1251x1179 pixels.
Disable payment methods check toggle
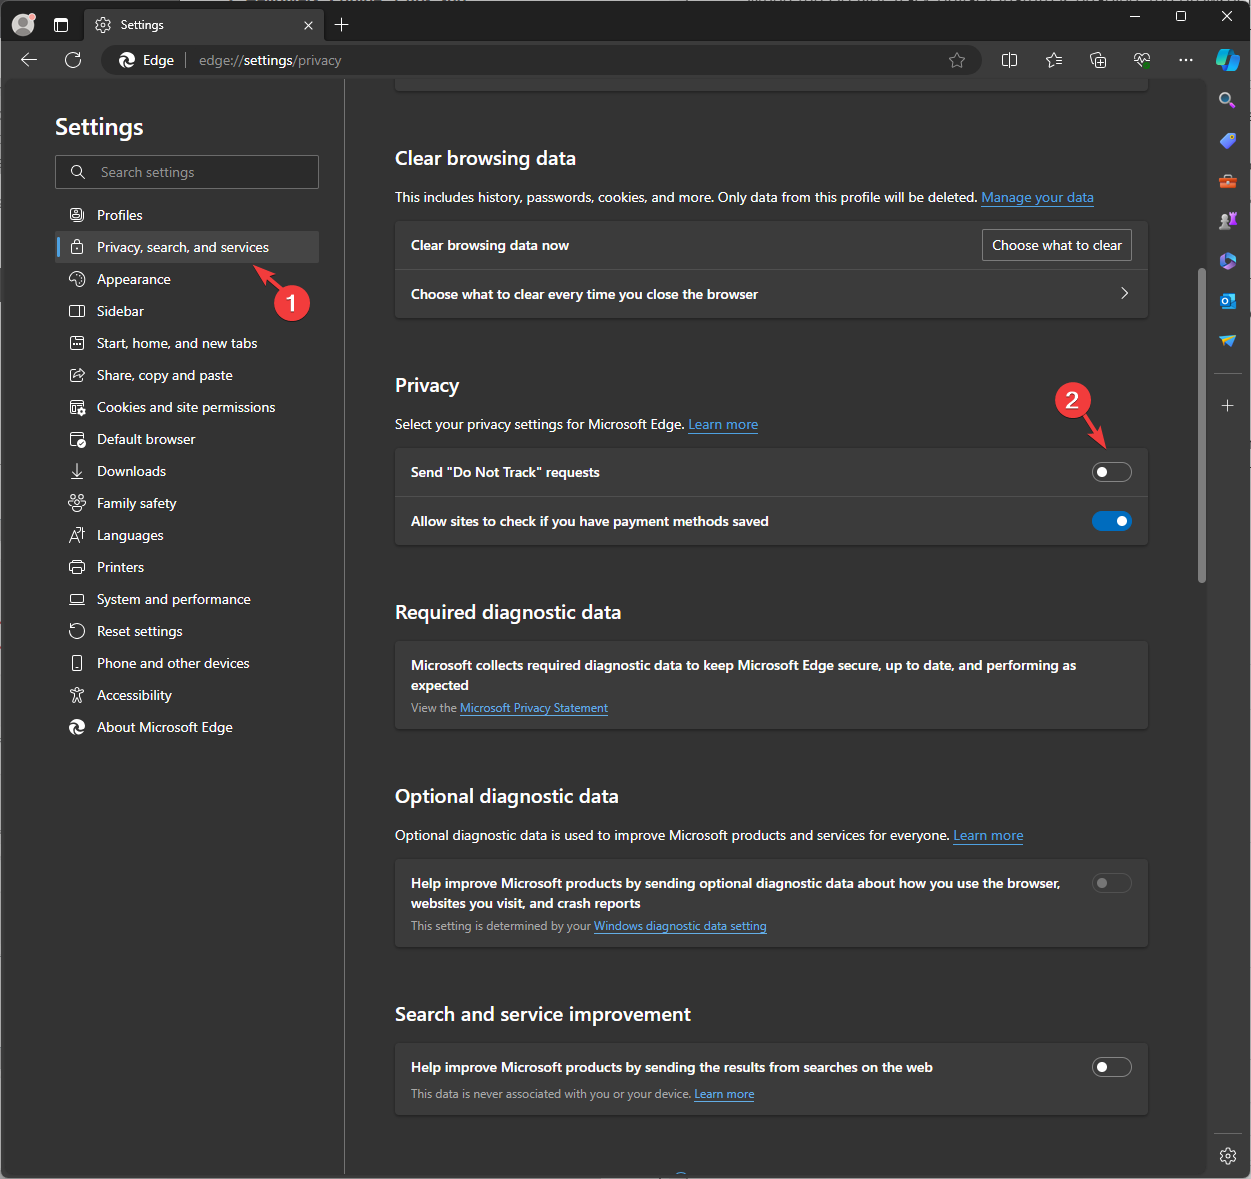[1112, 521]
